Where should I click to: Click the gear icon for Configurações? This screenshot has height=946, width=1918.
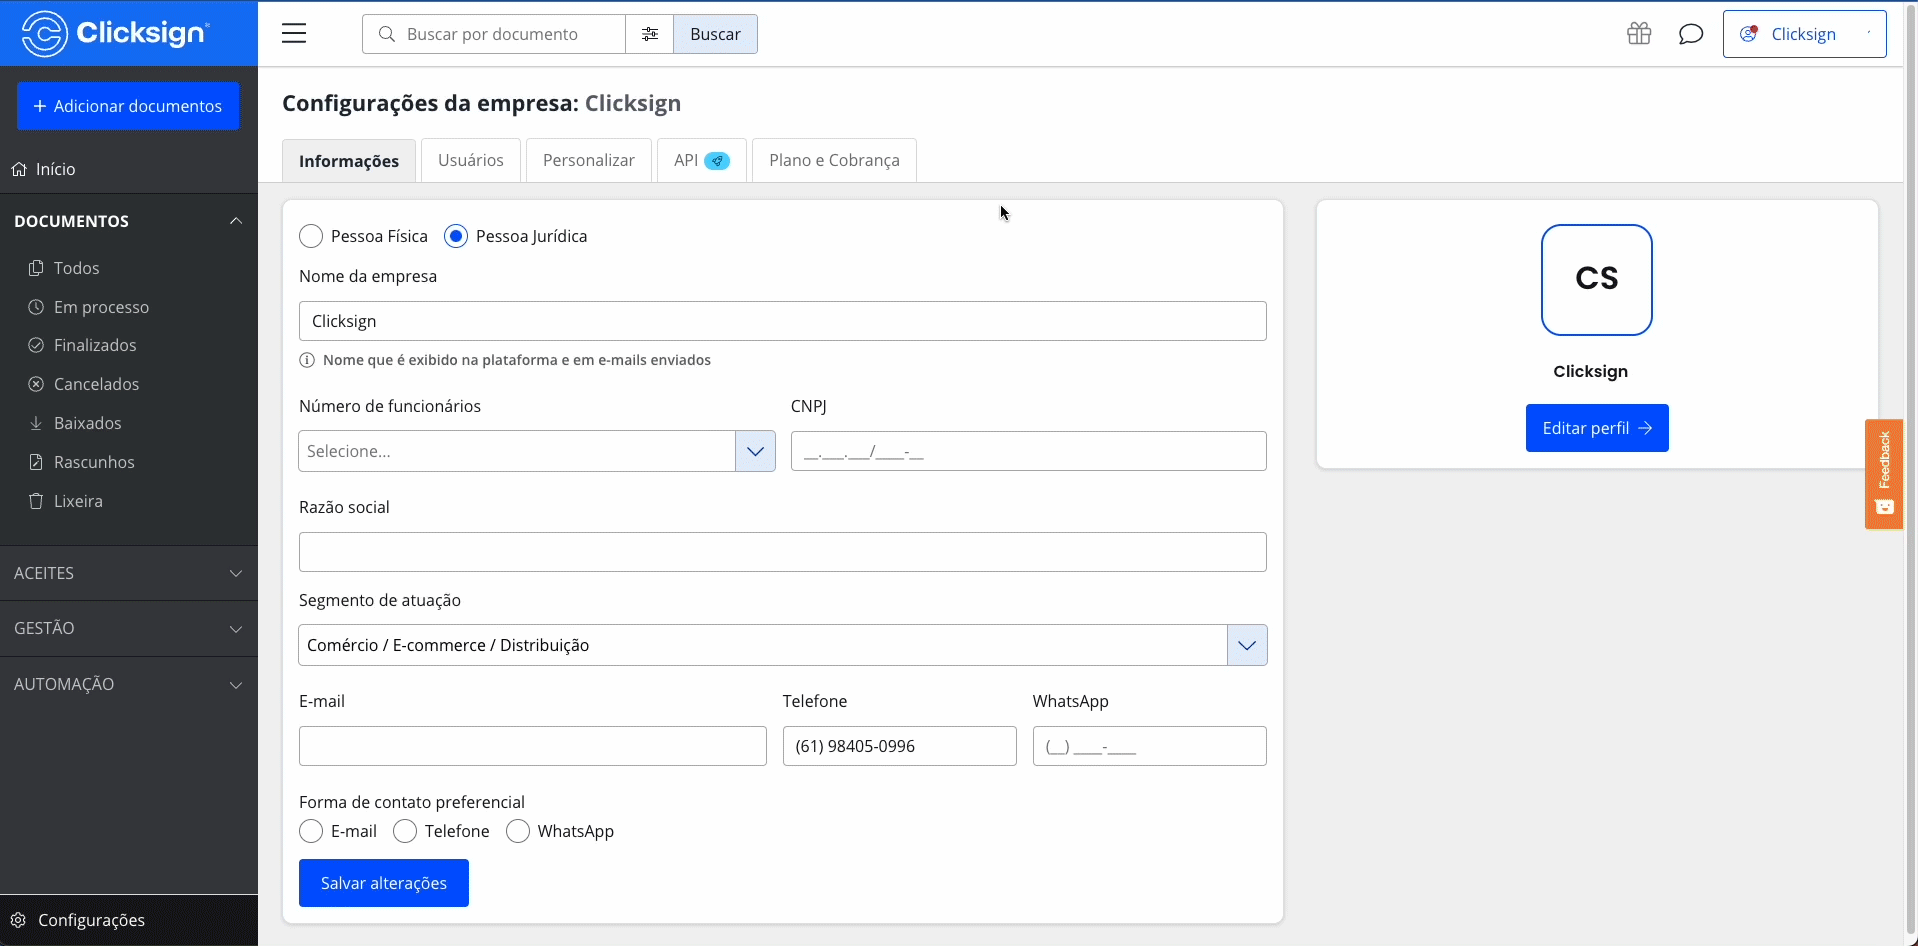click(x=18, y=920)
